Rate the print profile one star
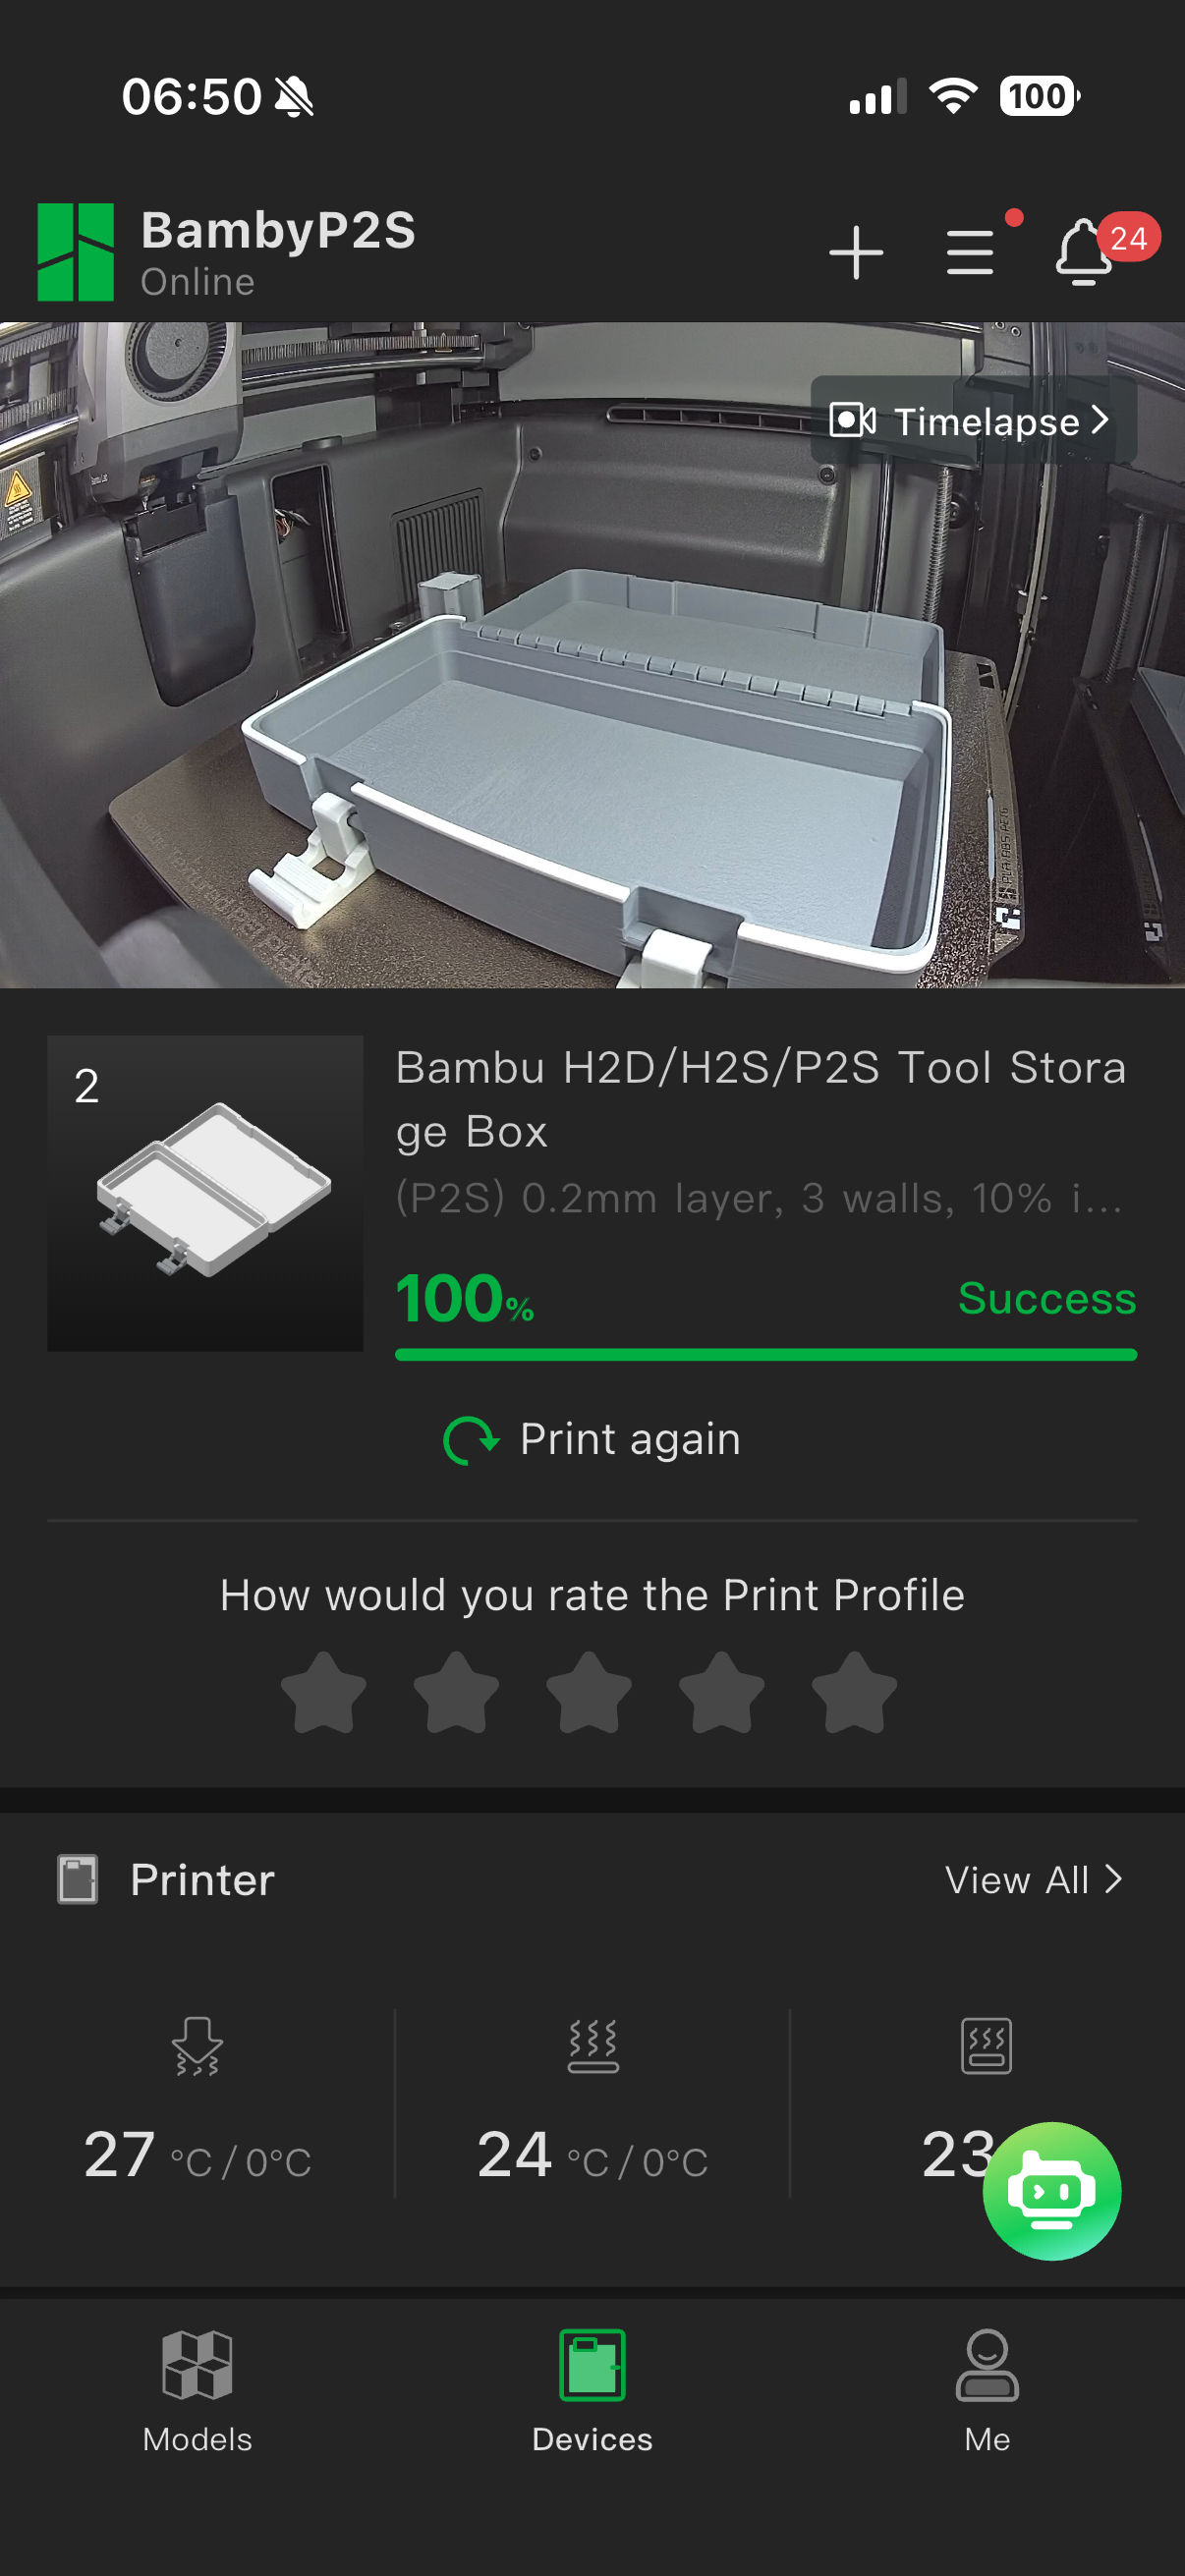Image resolution: width=1185 pixels, height=2576 pixels. (323, 1692)
